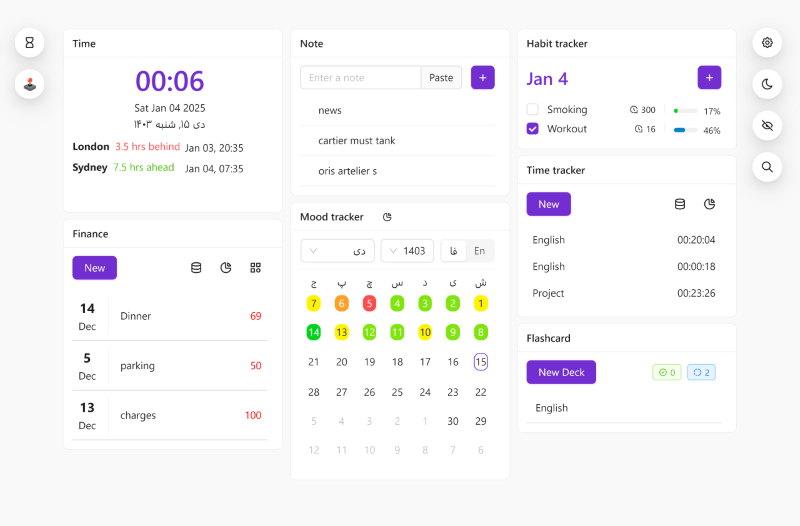The height and width of the screenshot is (526, 800).
Task: Show the Finance pie chart
Action: tap(226, 268)
